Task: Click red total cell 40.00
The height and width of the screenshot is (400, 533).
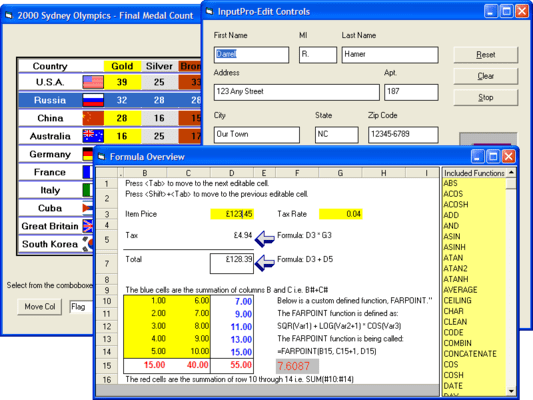Action: point(189,365)
